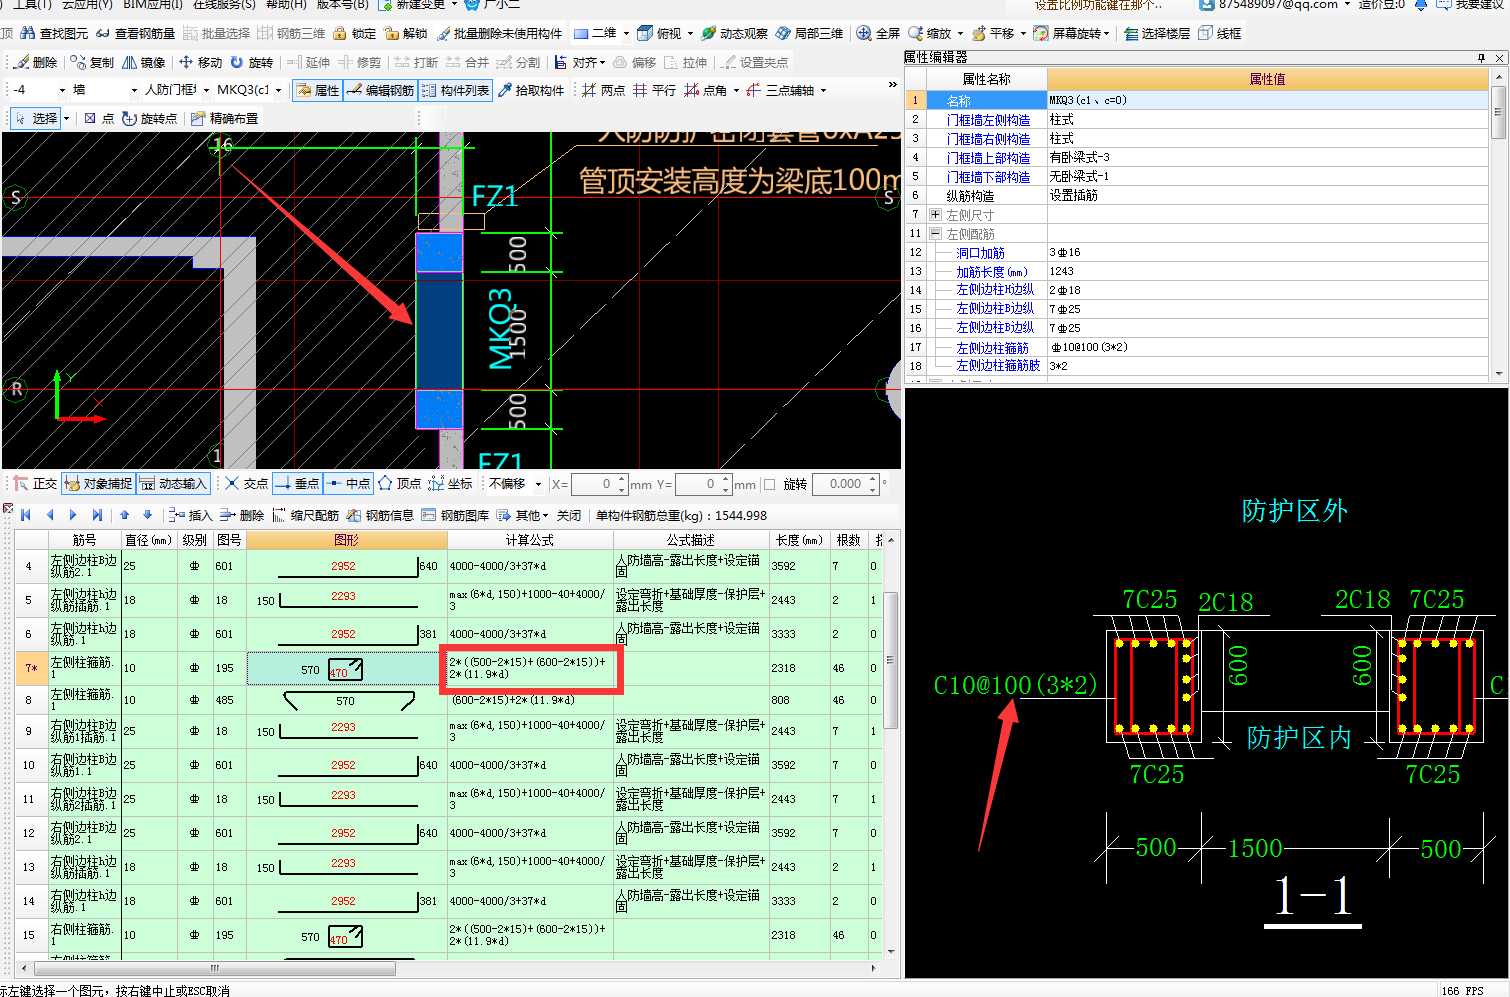Choose the 旋转点 rotate-point tool
The width and height of the screenshot is (1510, 997).
click(x=150, y=118)
